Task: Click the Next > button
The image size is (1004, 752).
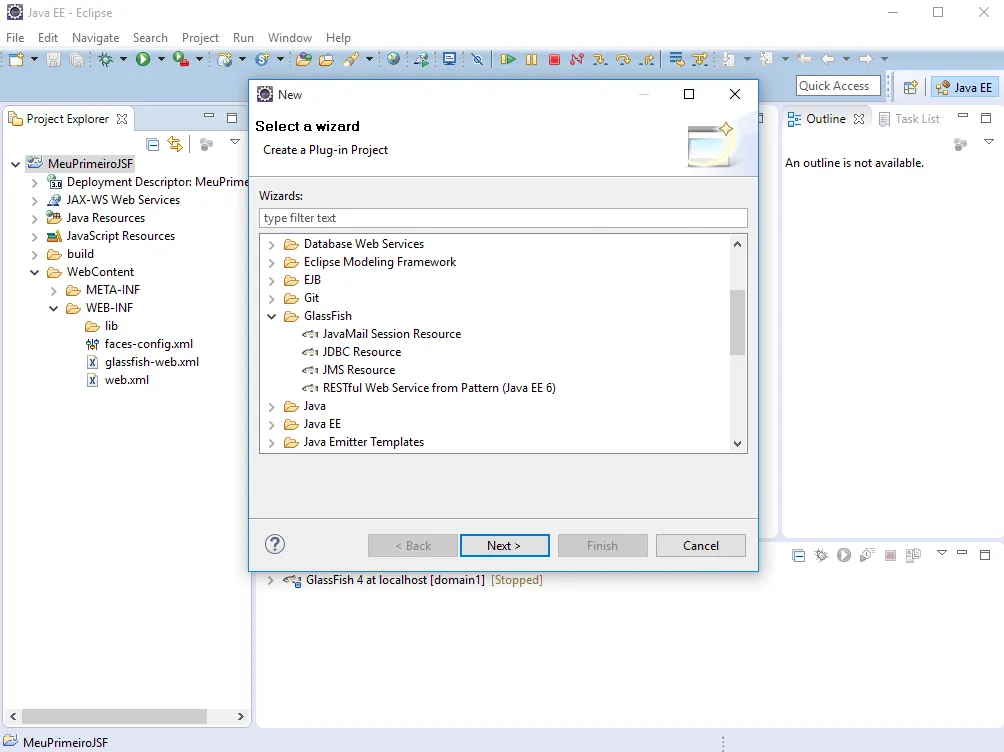Action: coord(504,546)
